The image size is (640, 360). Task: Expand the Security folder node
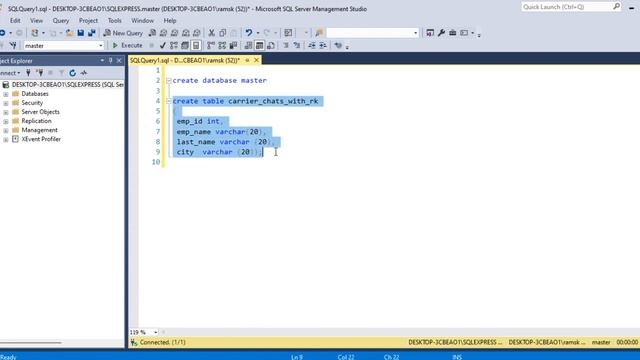click(6, 103)
